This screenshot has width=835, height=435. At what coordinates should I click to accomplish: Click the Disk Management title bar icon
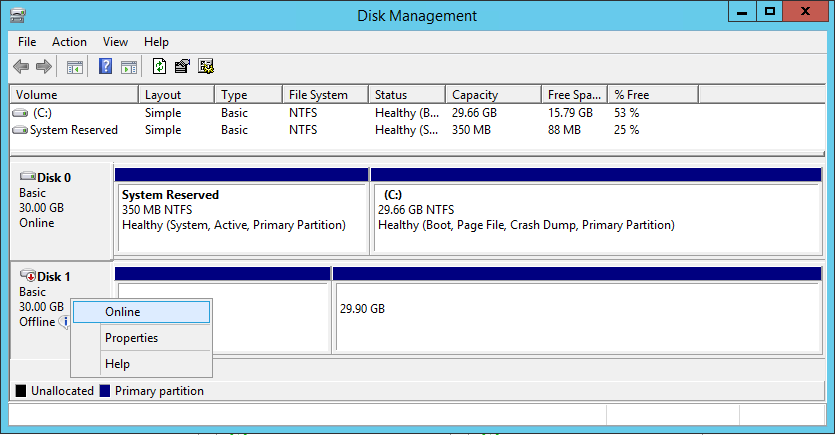pos(17,15)
